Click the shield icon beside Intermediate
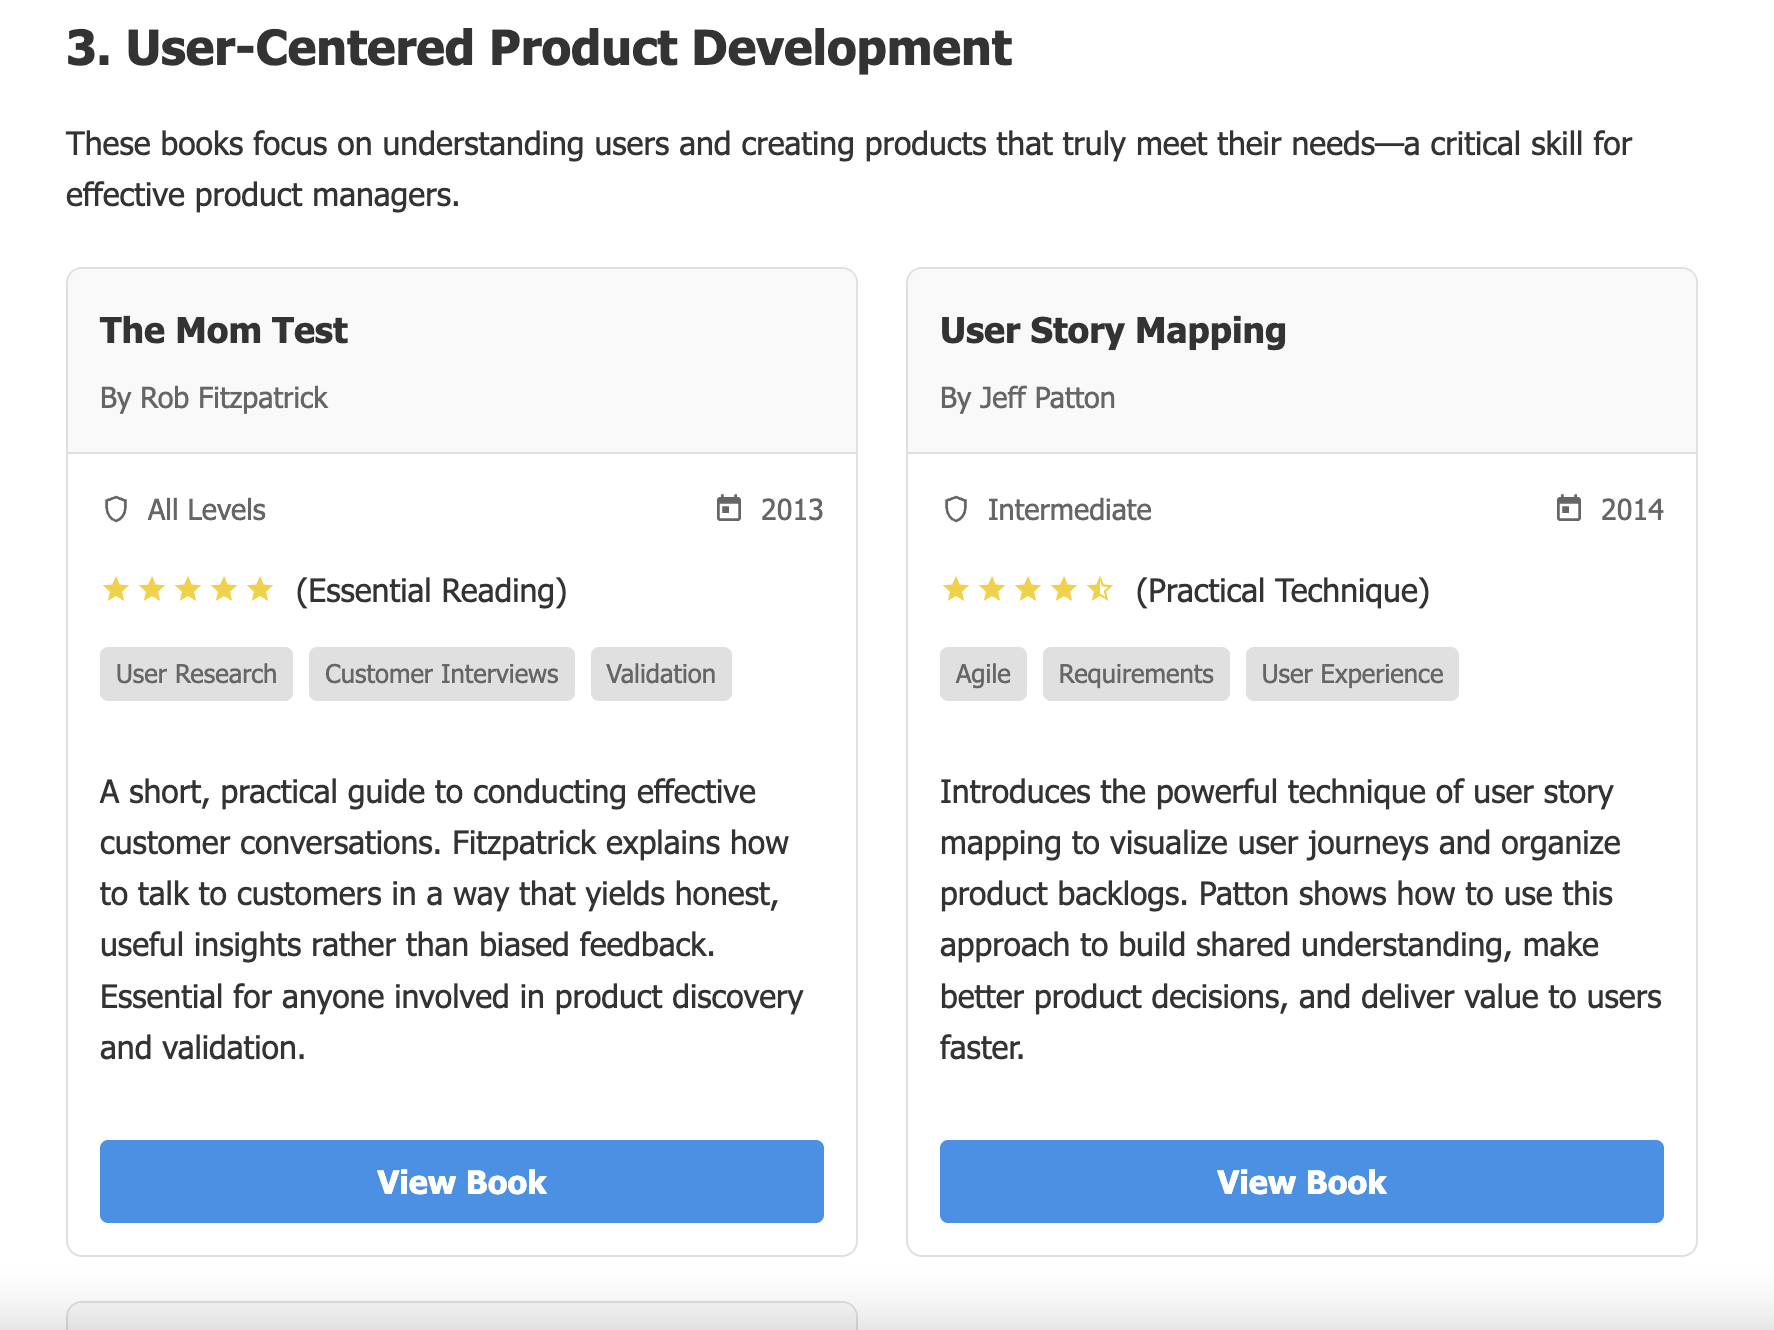This screenshot has width=1774, height=1330. (956, 510)
